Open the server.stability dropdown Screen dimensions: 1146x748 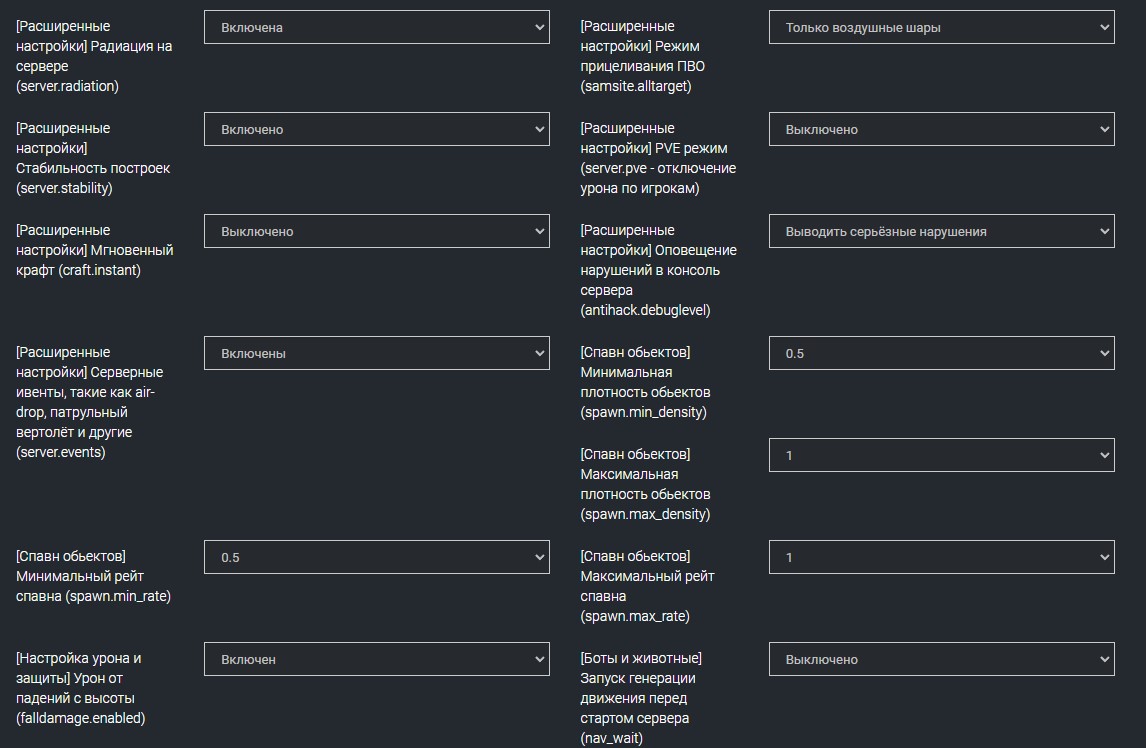377,128
